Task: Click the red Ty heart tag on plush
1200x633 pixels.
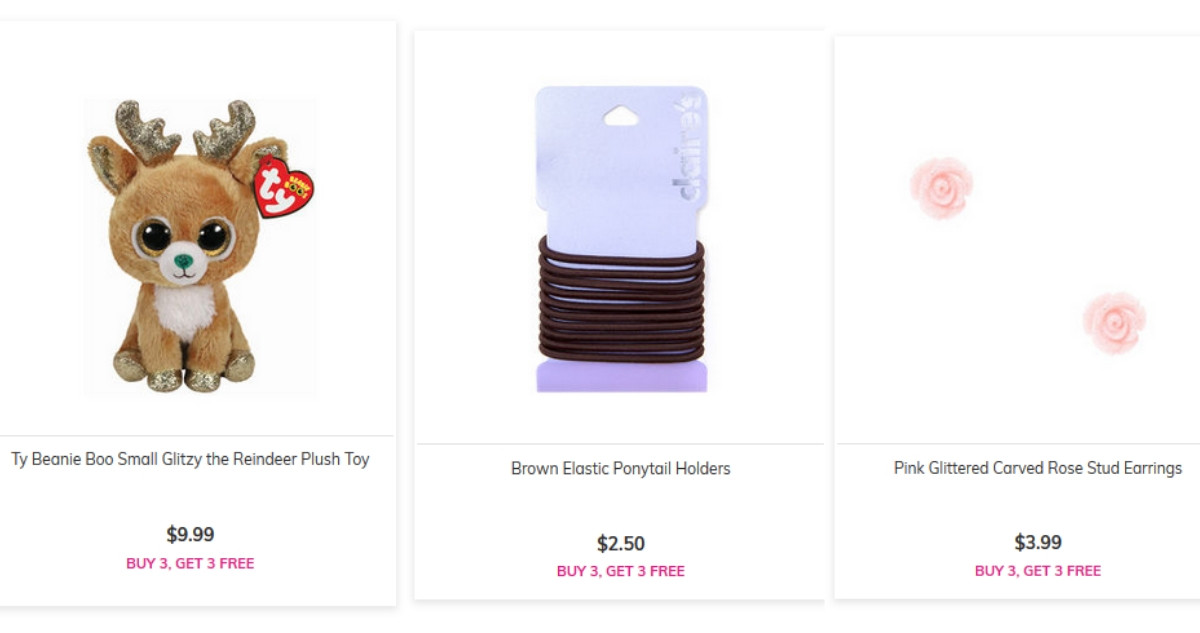Action: [x=284, y=186]
